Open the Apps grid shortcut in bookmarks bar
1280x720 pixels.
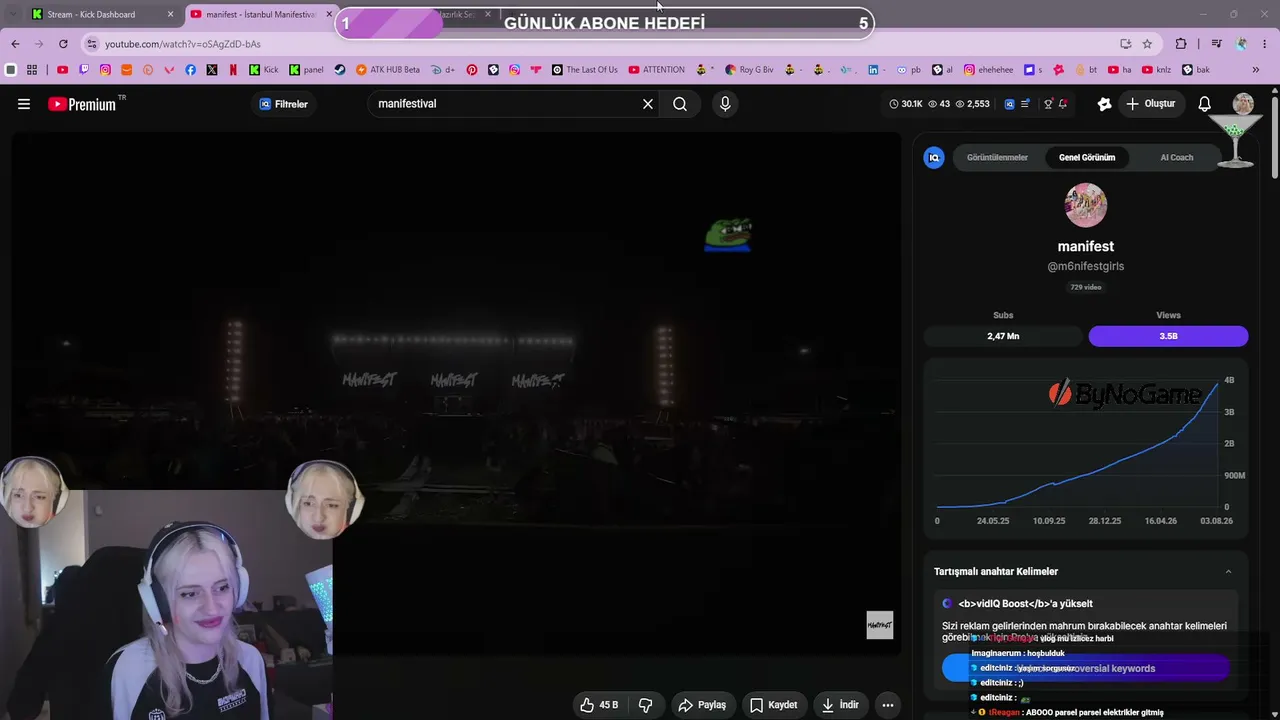(x=32, y=70)
